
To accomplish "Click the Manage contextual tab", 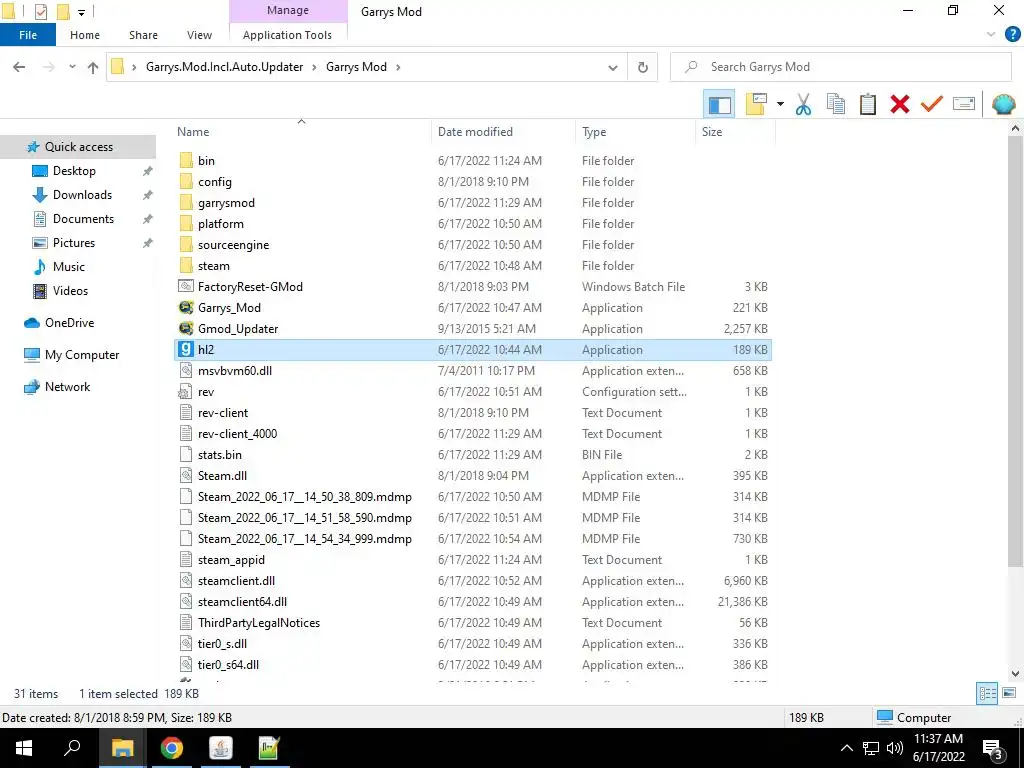I will pyautogui.click(x=288, y=10).
